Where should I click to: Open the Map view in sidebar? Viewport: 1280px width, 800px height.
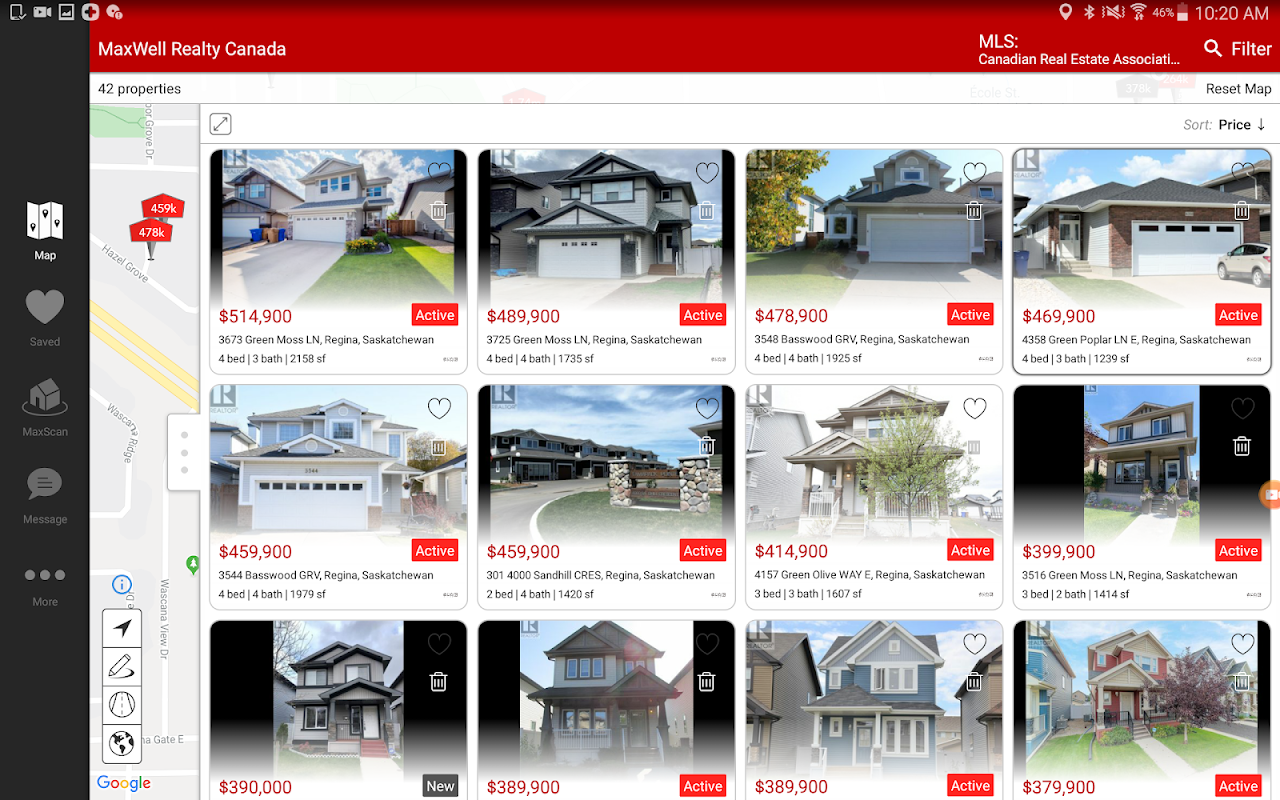(45, 231)
